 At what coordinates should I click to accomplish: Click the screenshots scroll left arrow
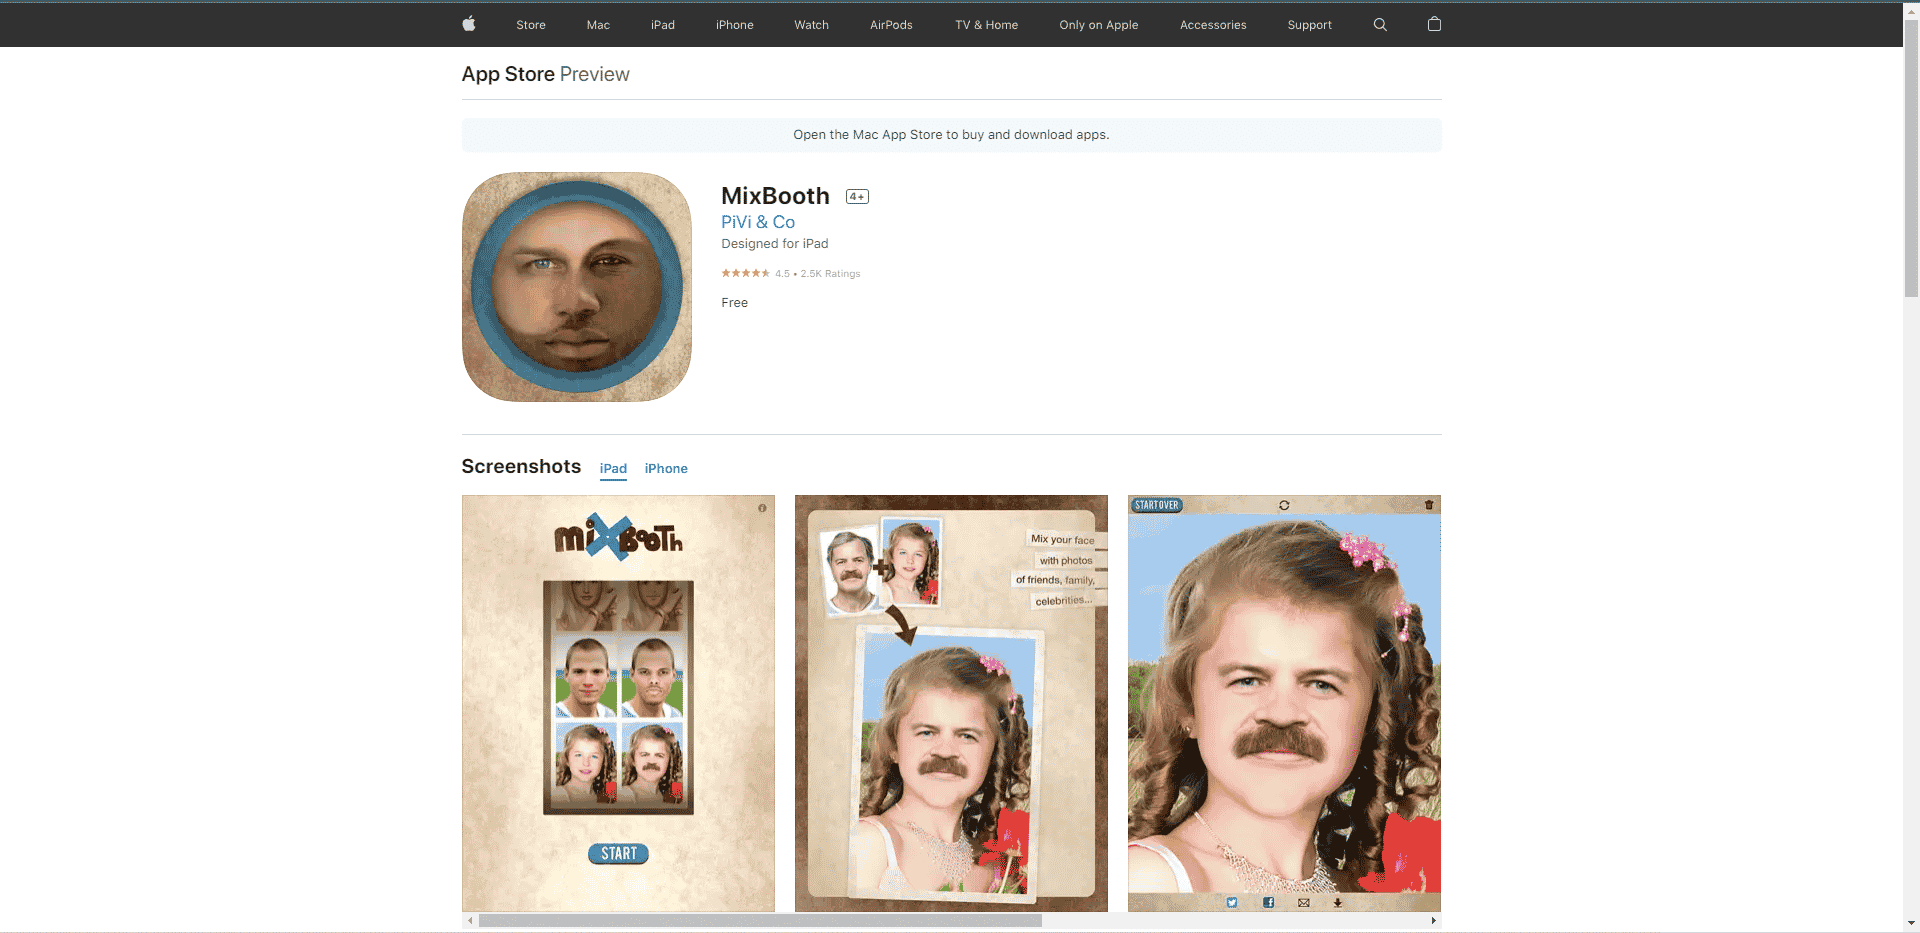point(470,921)
